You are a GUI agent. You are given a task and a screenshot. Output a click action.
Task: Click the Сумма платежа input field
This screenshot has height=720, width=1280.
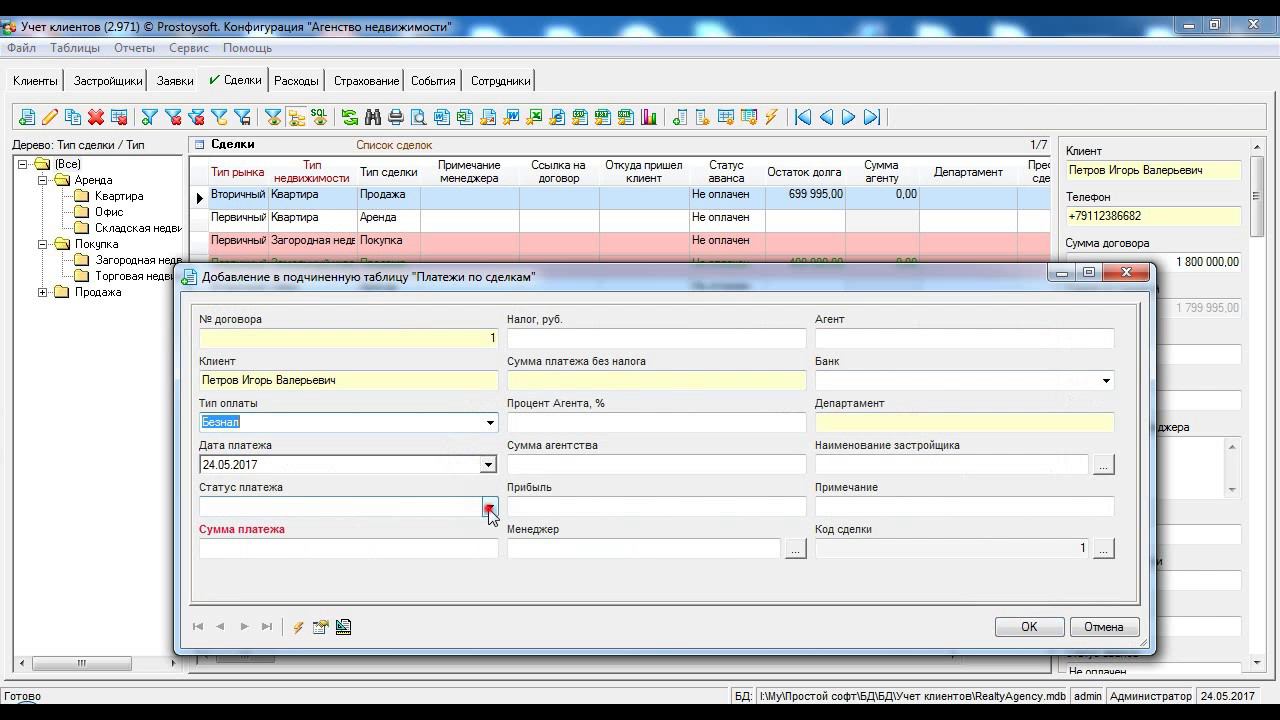348,549
